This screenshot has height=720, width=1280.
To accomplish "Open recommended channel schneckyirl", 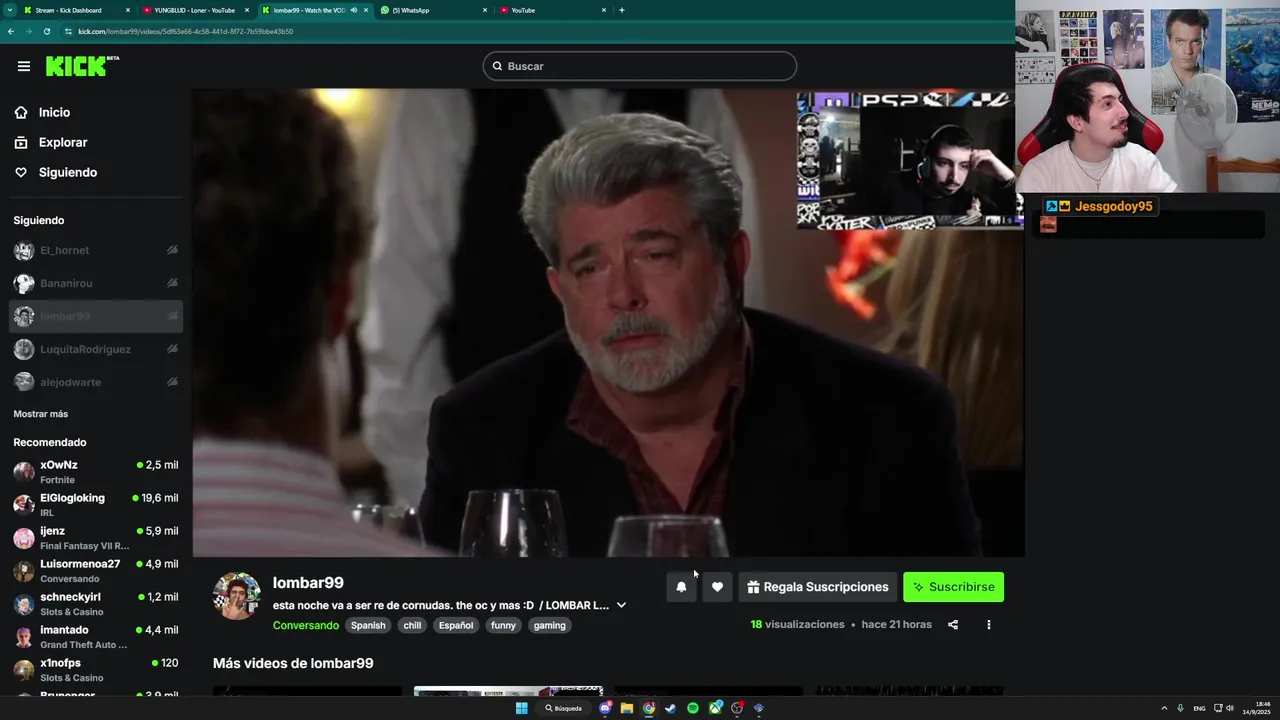I will [x=95, y=604].
